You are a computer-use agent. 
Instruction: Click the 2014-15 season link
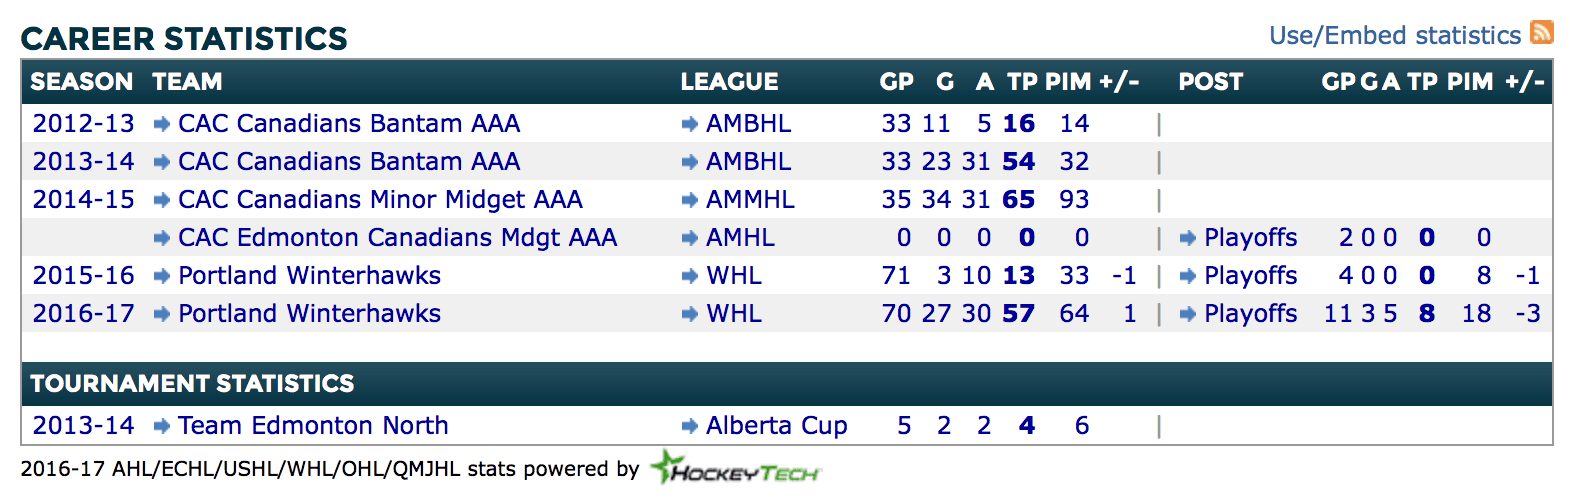point(83,200)
